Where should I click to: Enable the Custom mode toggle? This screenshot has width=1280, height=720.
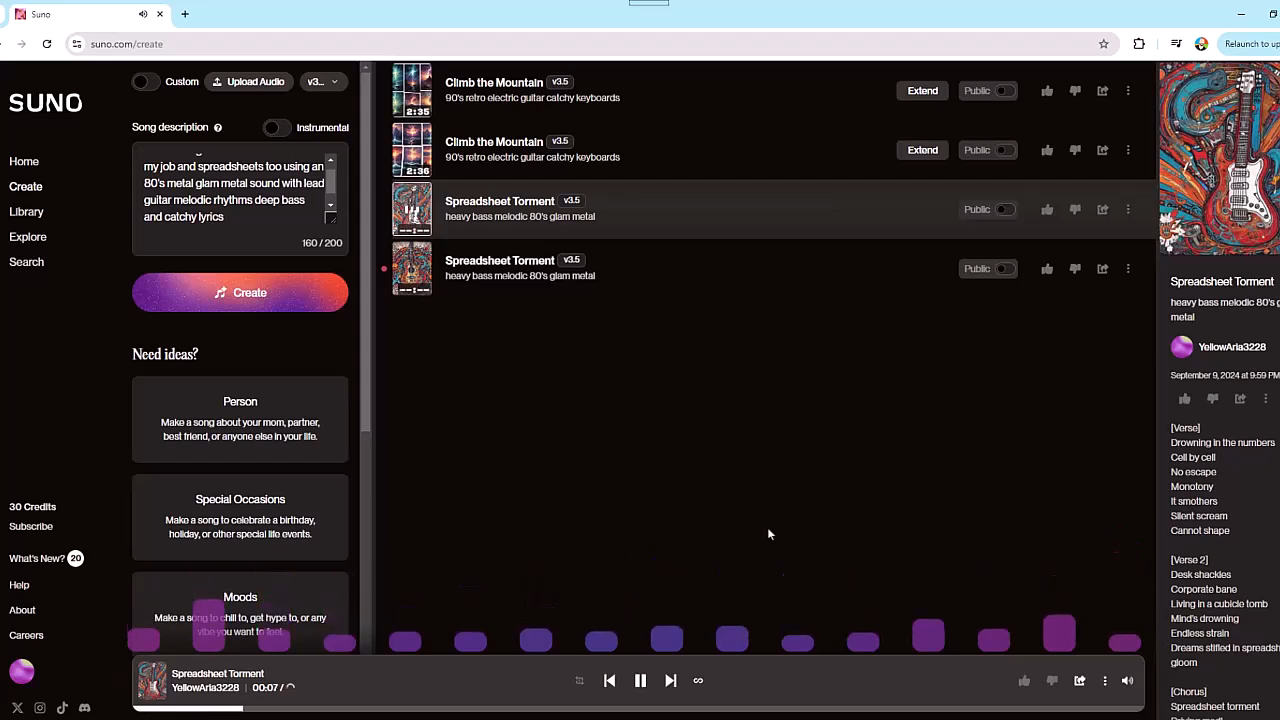coord(145,82)
